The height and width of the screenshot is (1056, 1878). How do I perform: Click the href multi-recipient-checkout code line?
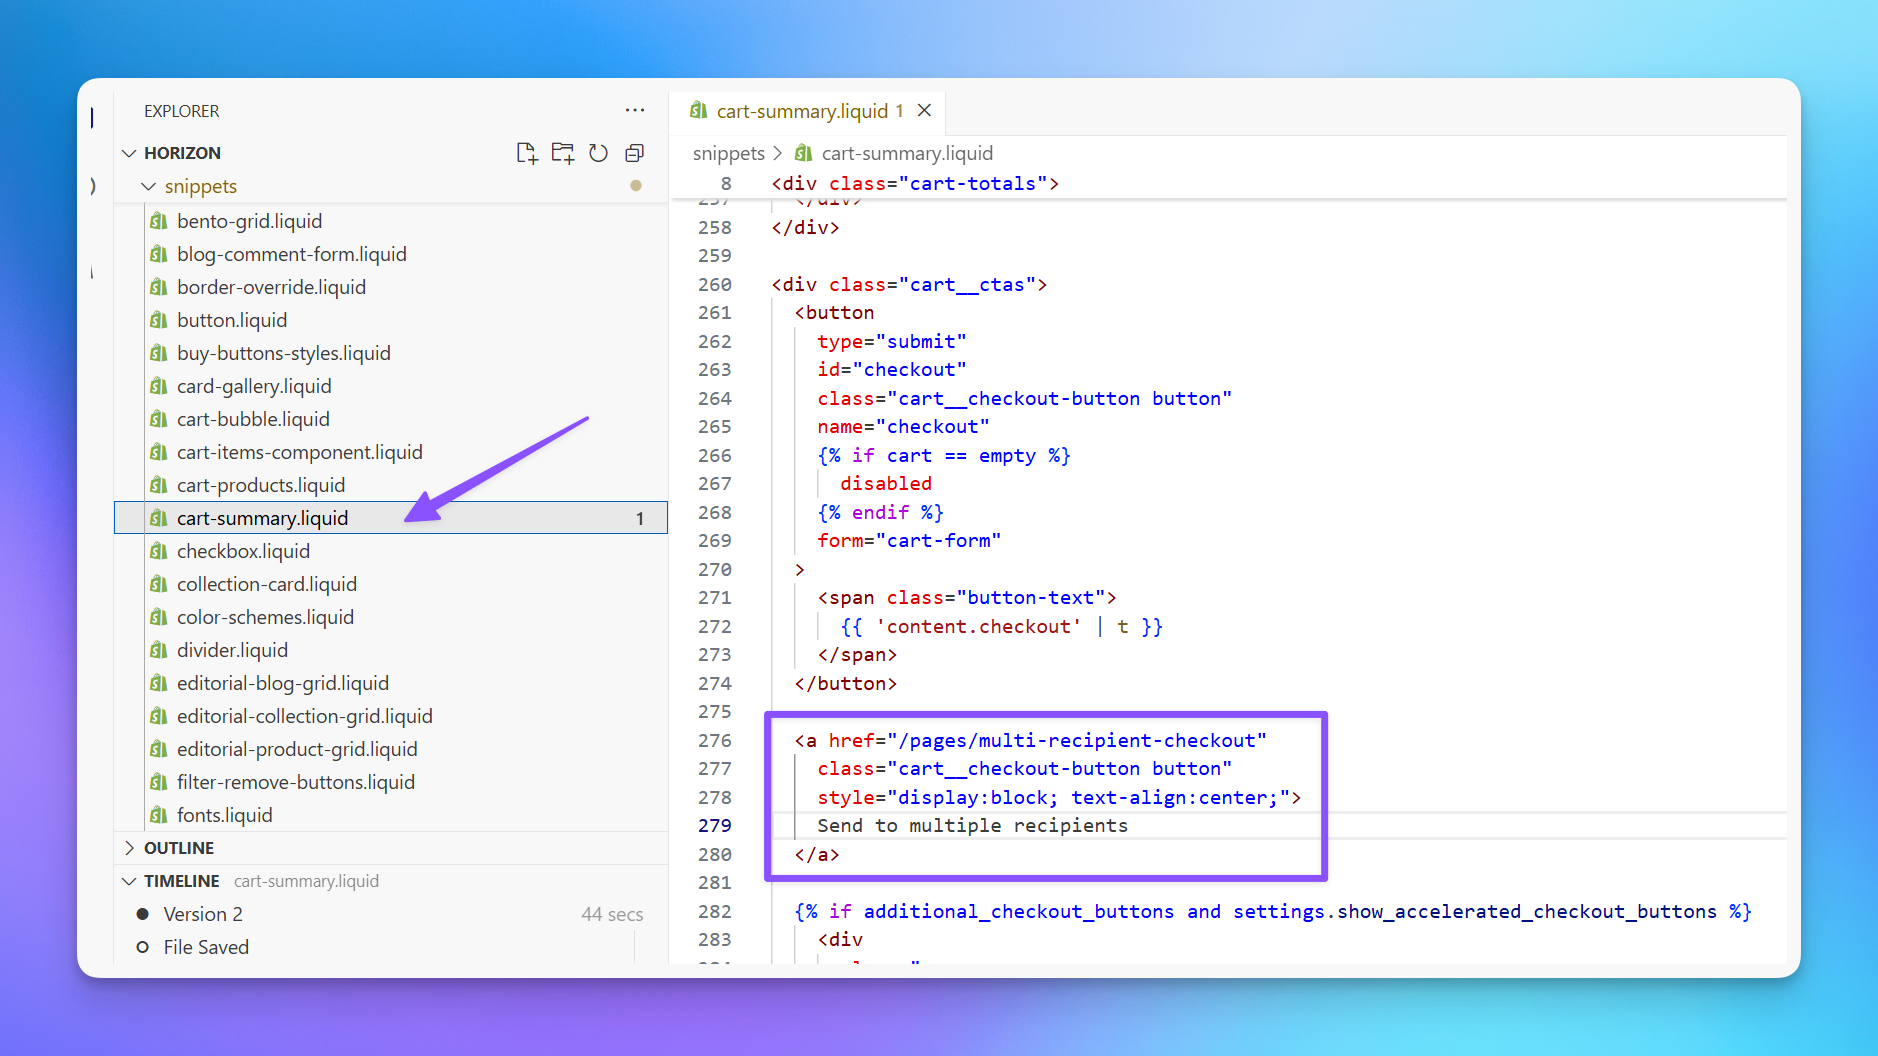point(1030,740)
